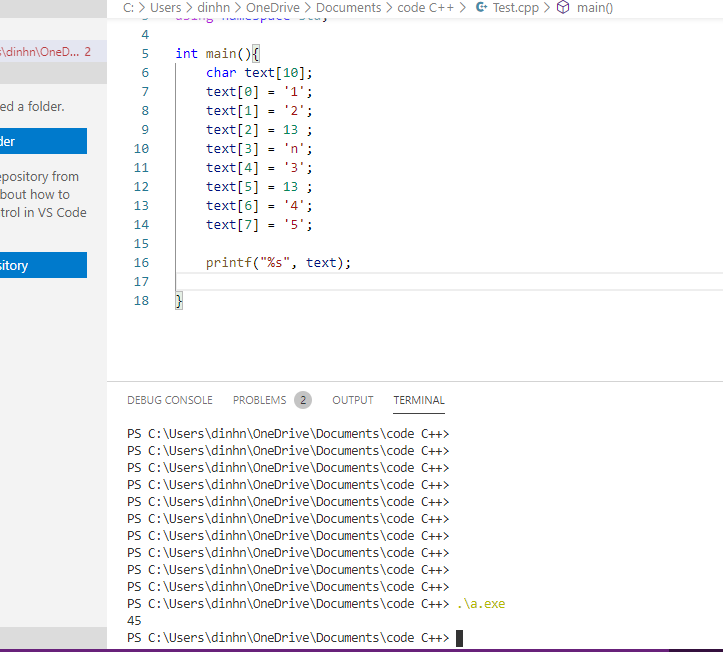This screenshot has width=723, height=652.
Task: Click the blue Open Folder button
Action: coord(43,141)
